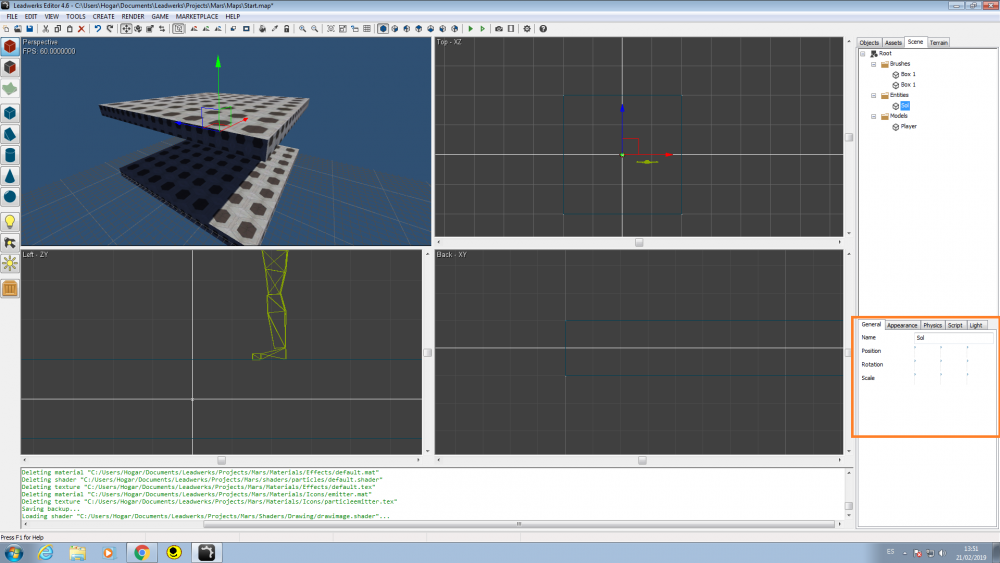
Task: Open the MARKETPLACE menu
Action: 197,17
